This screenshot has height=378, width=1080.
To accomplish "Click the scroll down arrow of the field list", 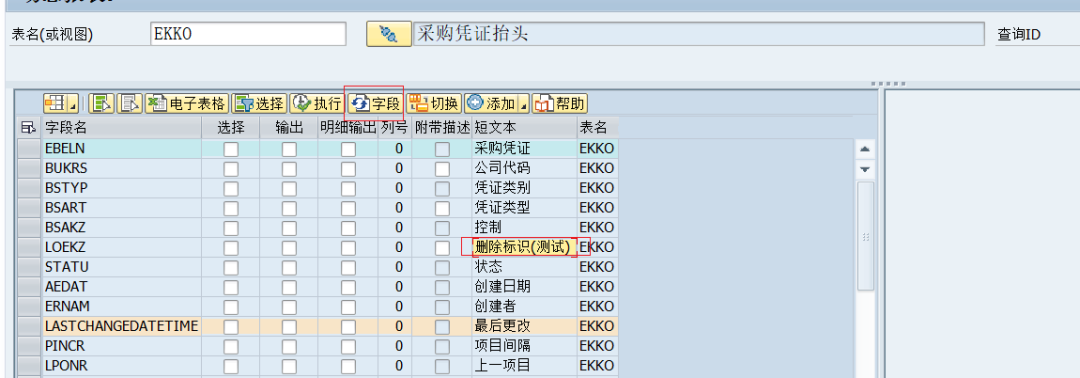I will [865, 169].
